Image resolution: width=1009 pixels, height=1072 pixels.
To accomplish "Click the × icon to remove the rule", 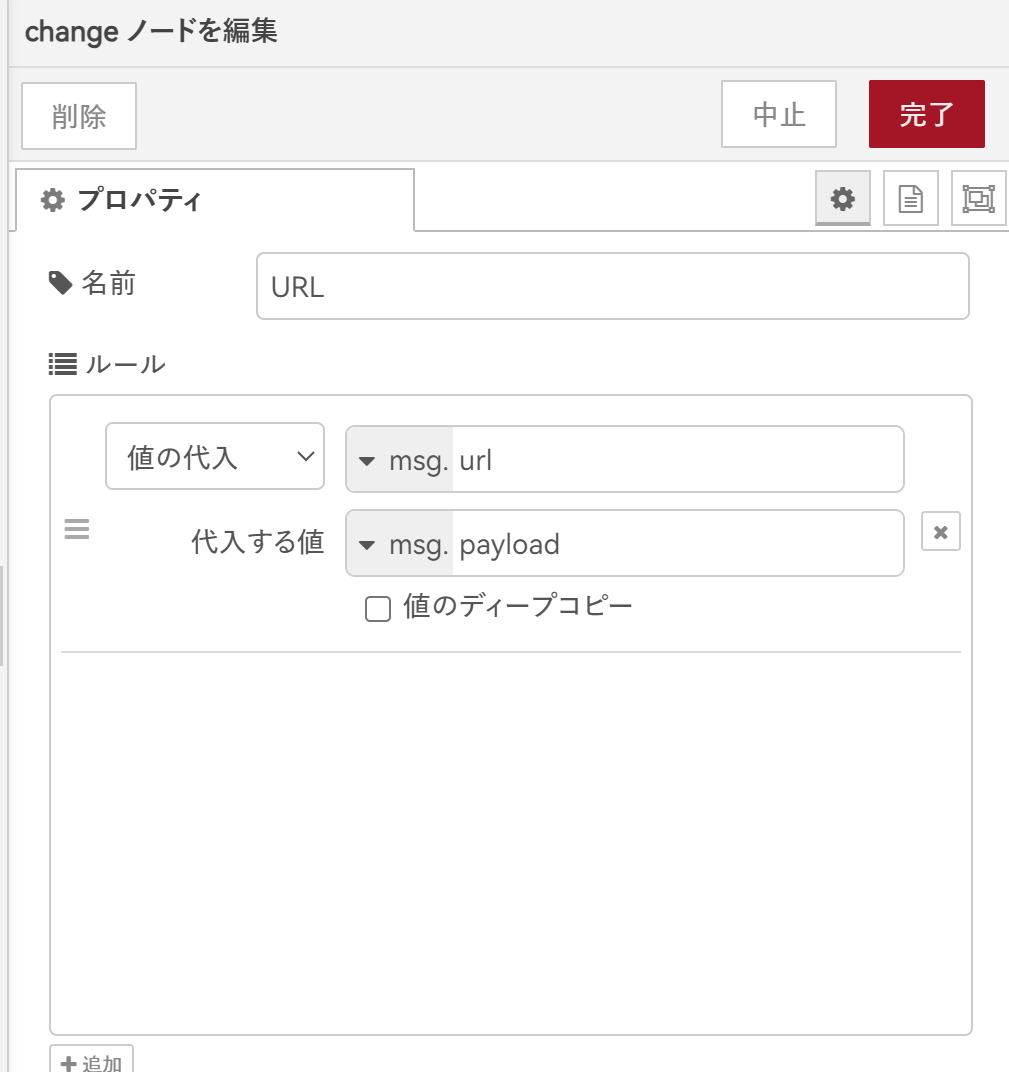I will coord(939,531).
